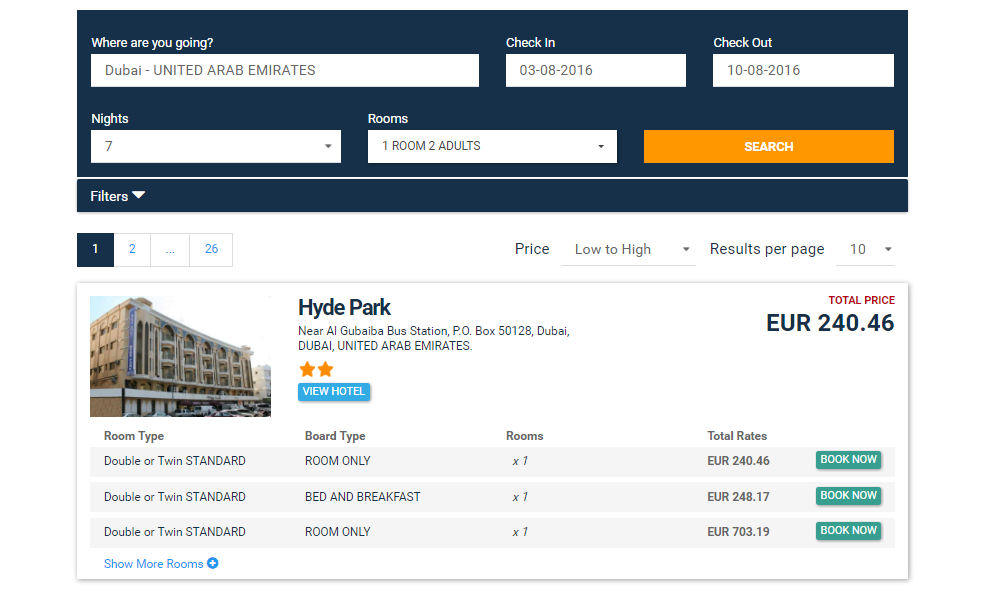Viewport: 990px width, 591px height.
Task: Book the EUR 703.19 room
Action: click(x=848, y=531)
